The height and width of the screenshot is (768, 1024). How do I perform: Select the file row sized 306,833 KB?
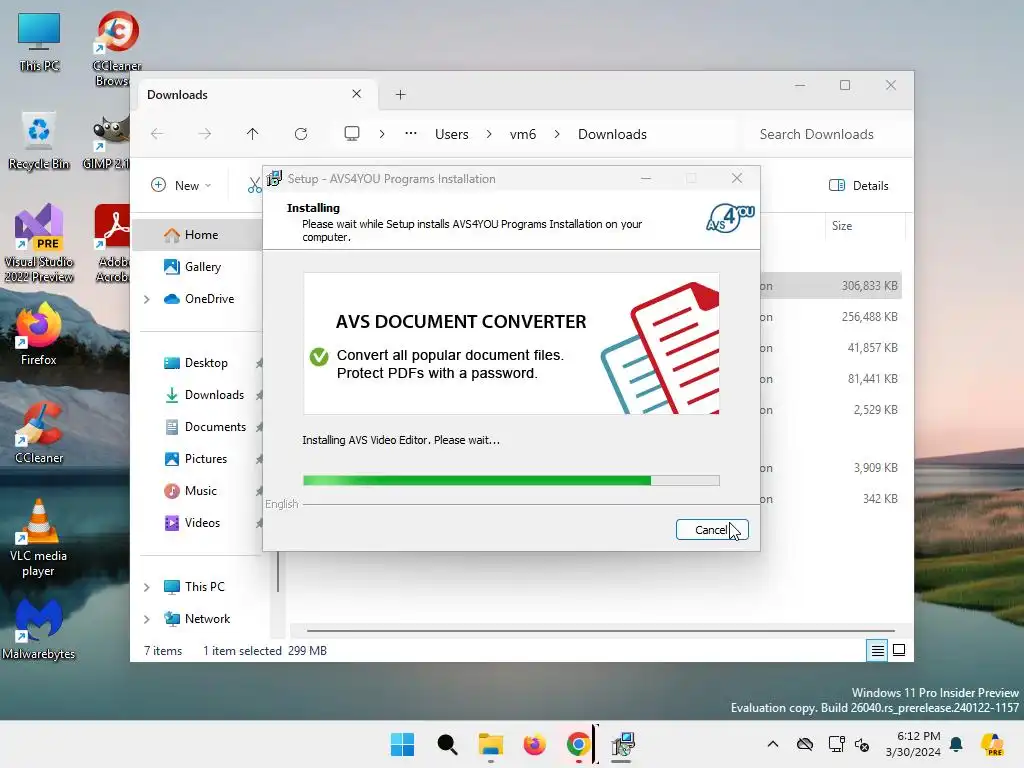pyautogui.click(x=831, y=285)
